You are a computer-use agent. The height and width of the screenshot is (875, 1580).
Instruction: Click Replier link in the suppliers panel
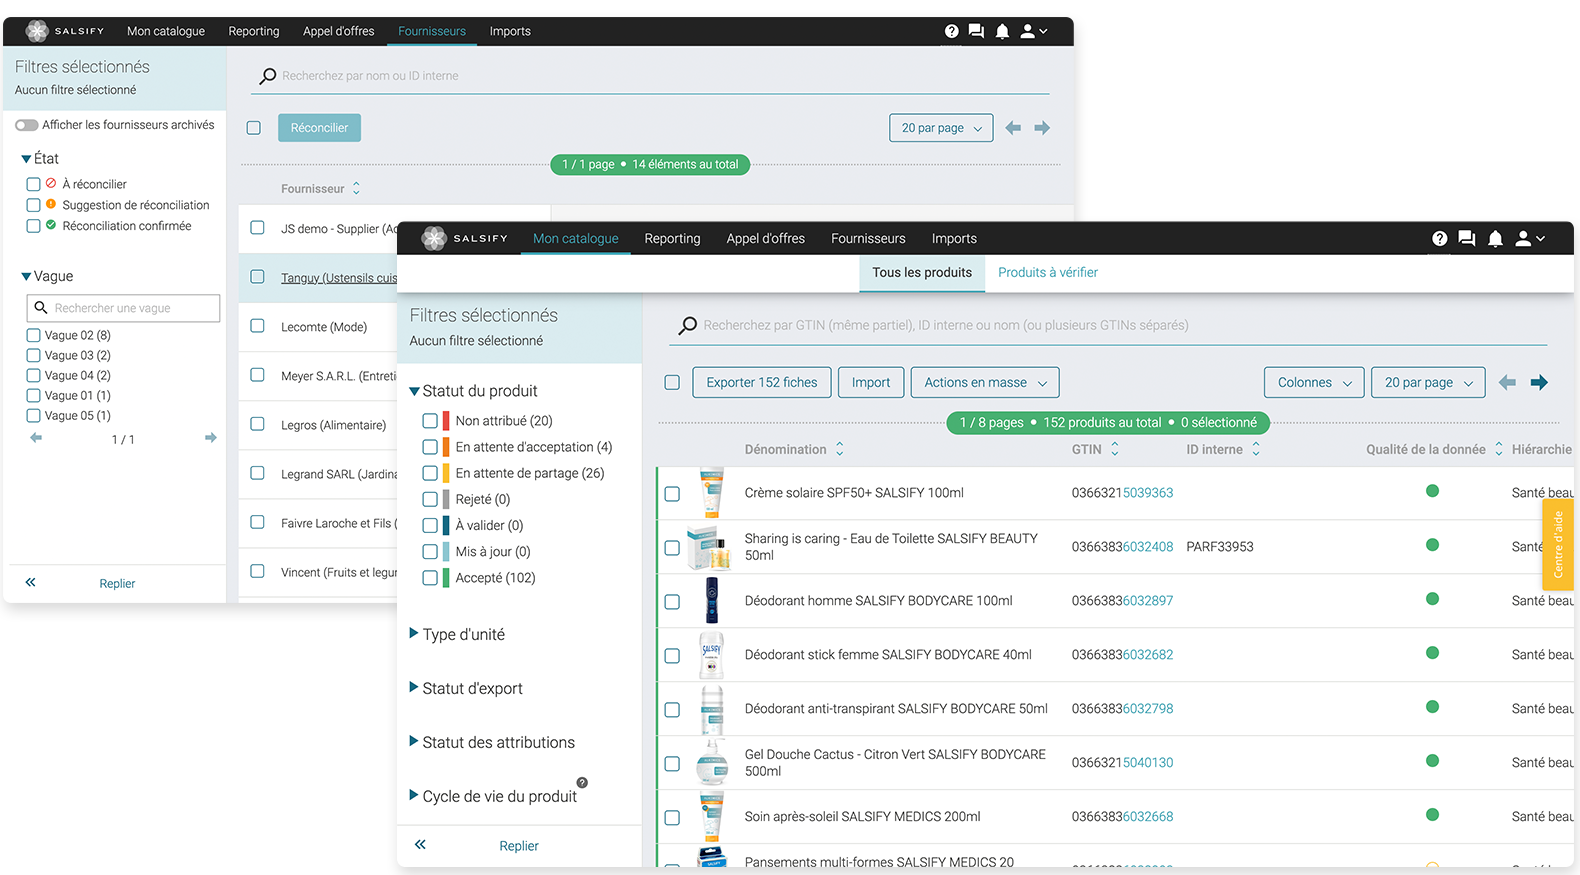[117, 583]
